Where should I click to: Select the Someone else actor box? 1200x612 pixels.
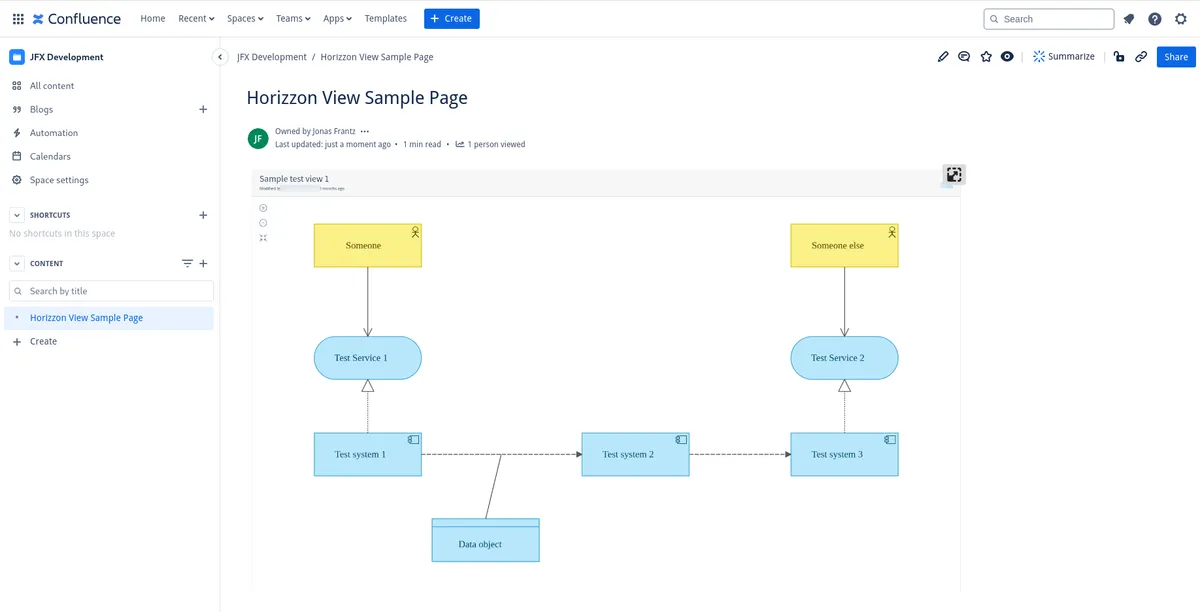(844, 245)
